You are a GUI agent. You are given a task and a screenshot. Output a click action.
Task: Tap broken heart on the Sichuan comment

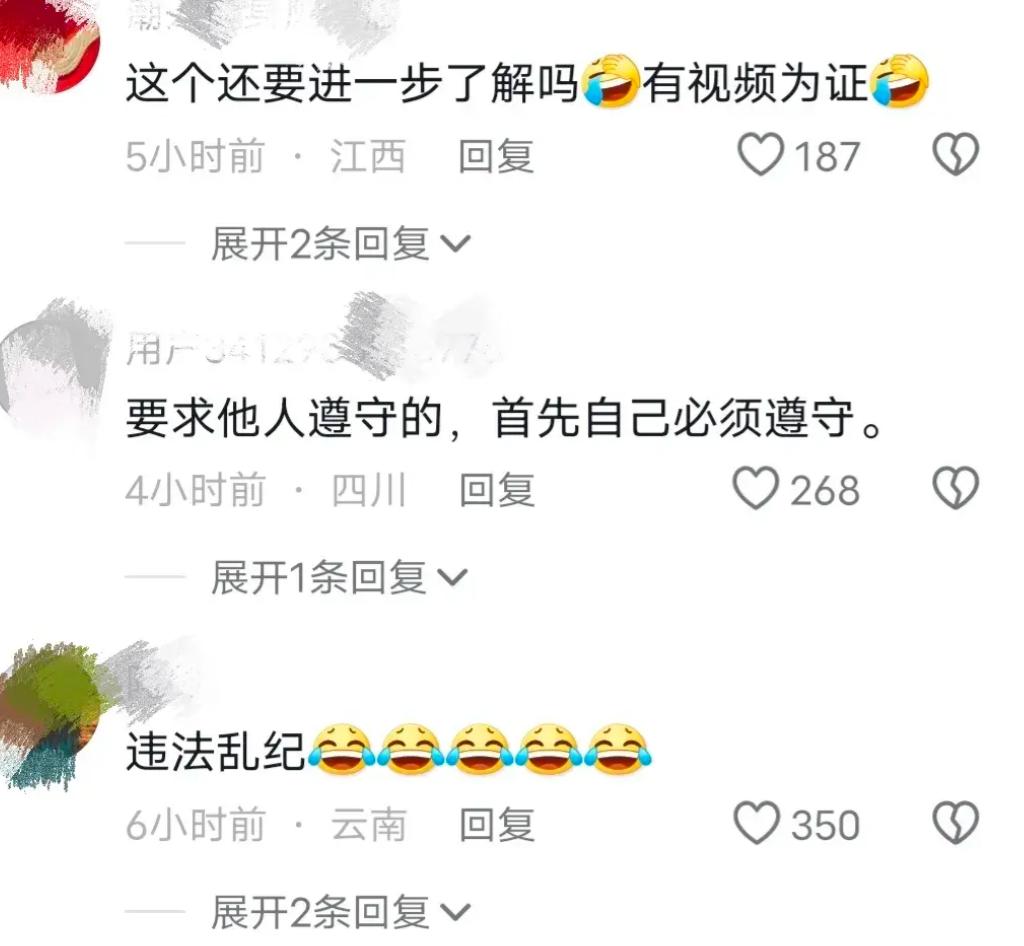tap(955, 488)
